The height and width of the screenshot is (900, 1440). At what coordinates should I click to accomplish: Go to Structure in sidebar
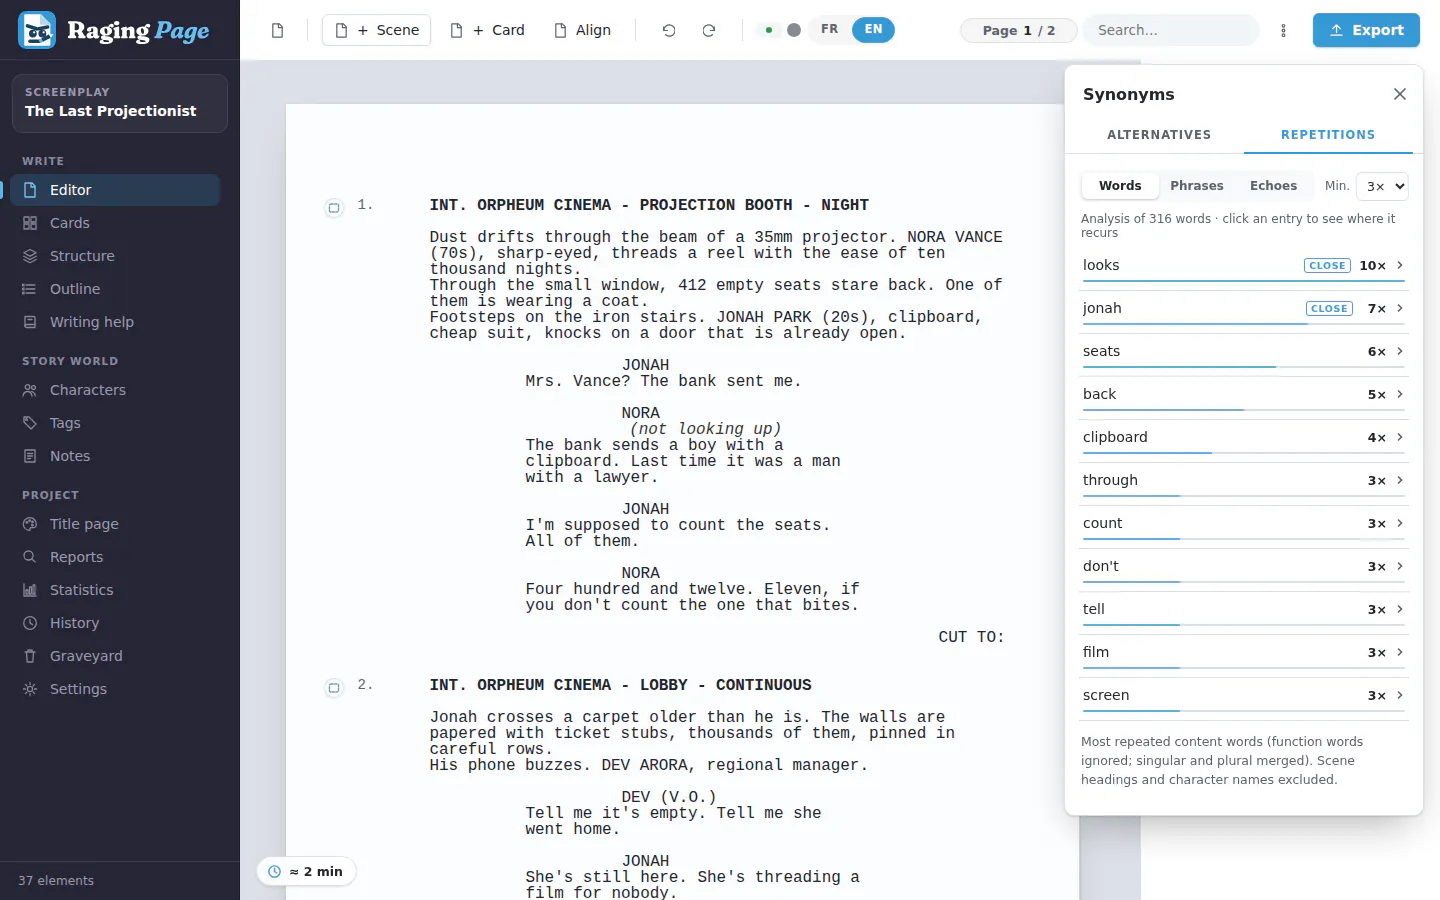(115, 256)
